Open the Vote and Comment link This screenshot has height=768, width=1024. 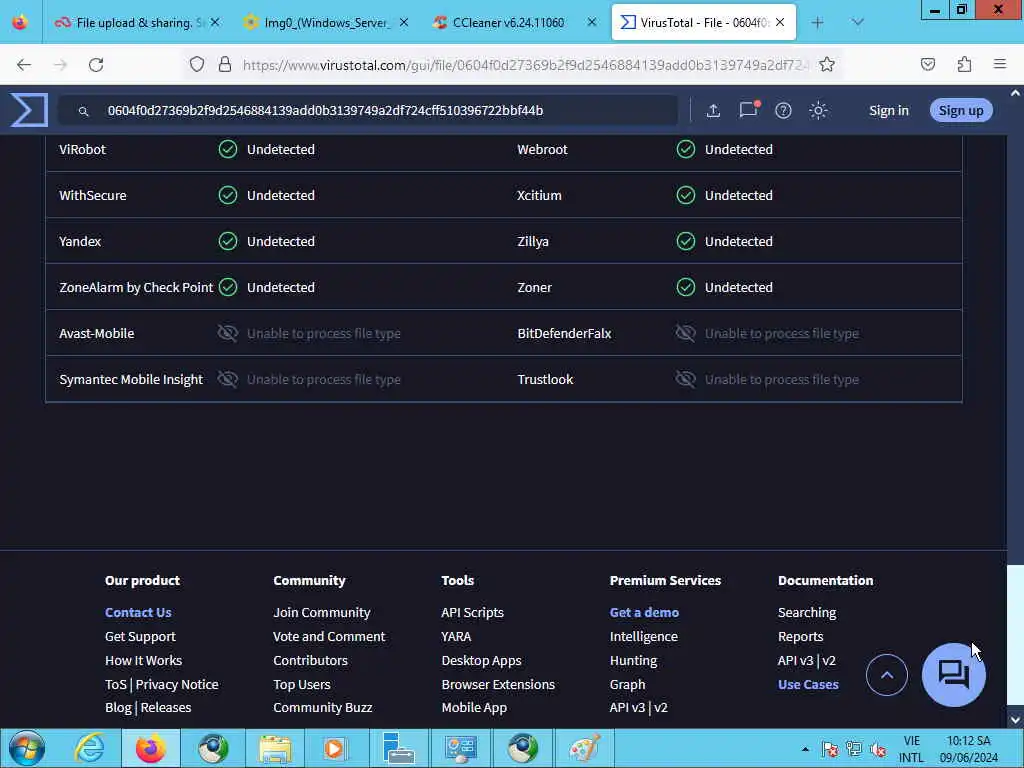(x=329, y=637)
